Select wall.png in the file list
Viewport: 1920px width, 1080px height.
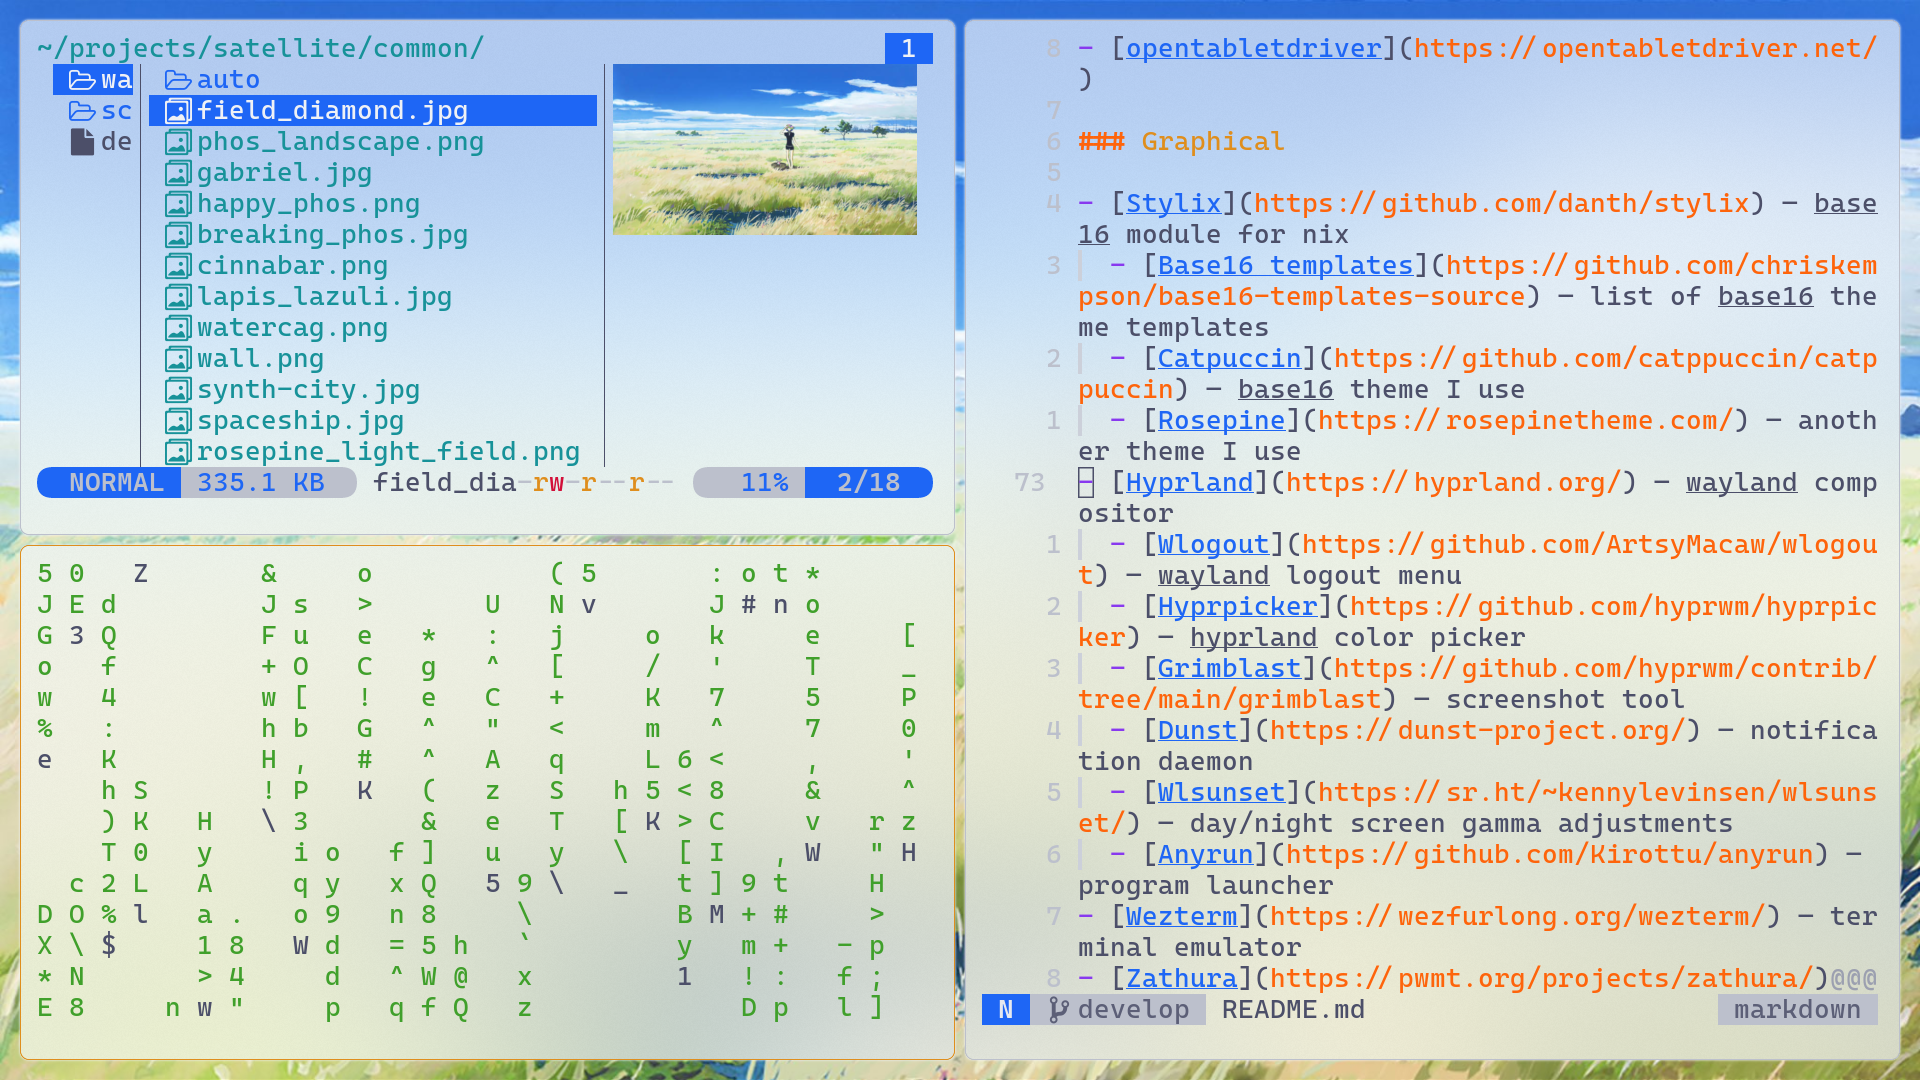tap(260, 359)
